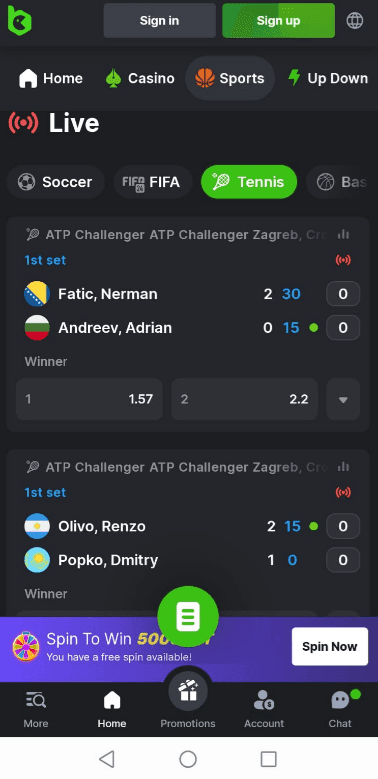Open the Chat bubble icon
The image size is (378, 779).
[x=340, y=701]
